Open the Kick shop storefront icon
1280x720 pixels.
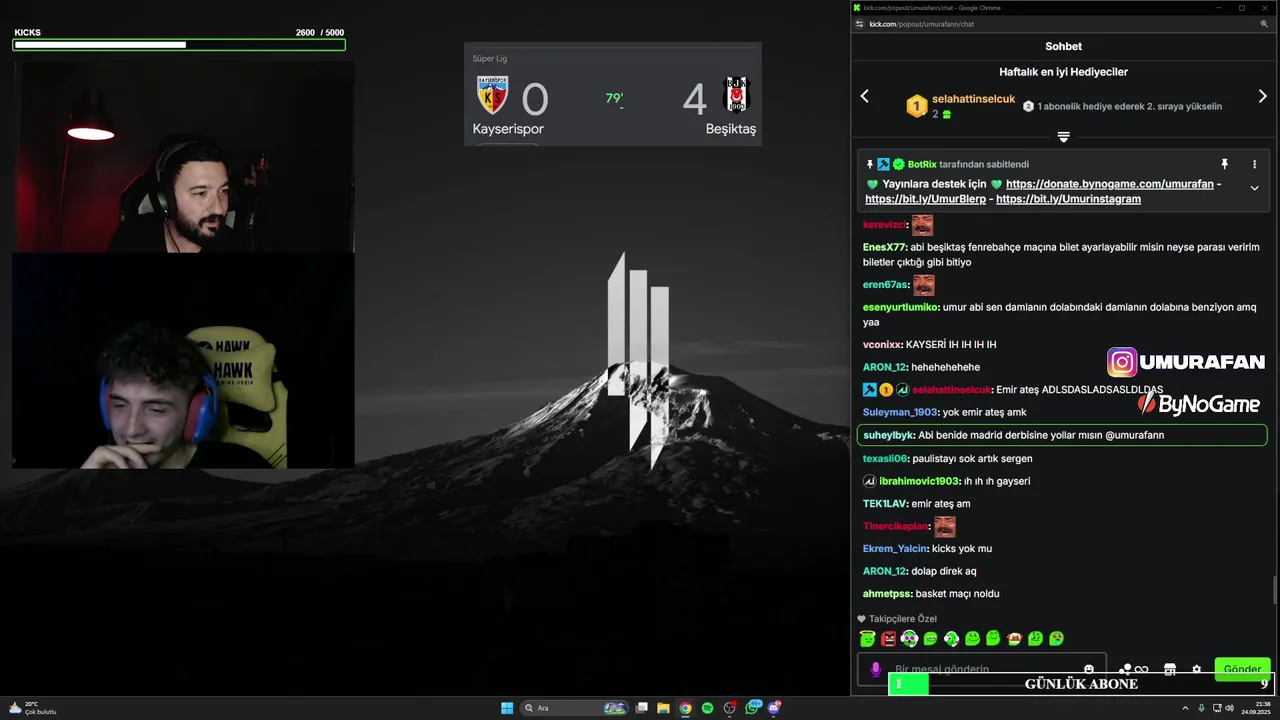coord(1170,669)
